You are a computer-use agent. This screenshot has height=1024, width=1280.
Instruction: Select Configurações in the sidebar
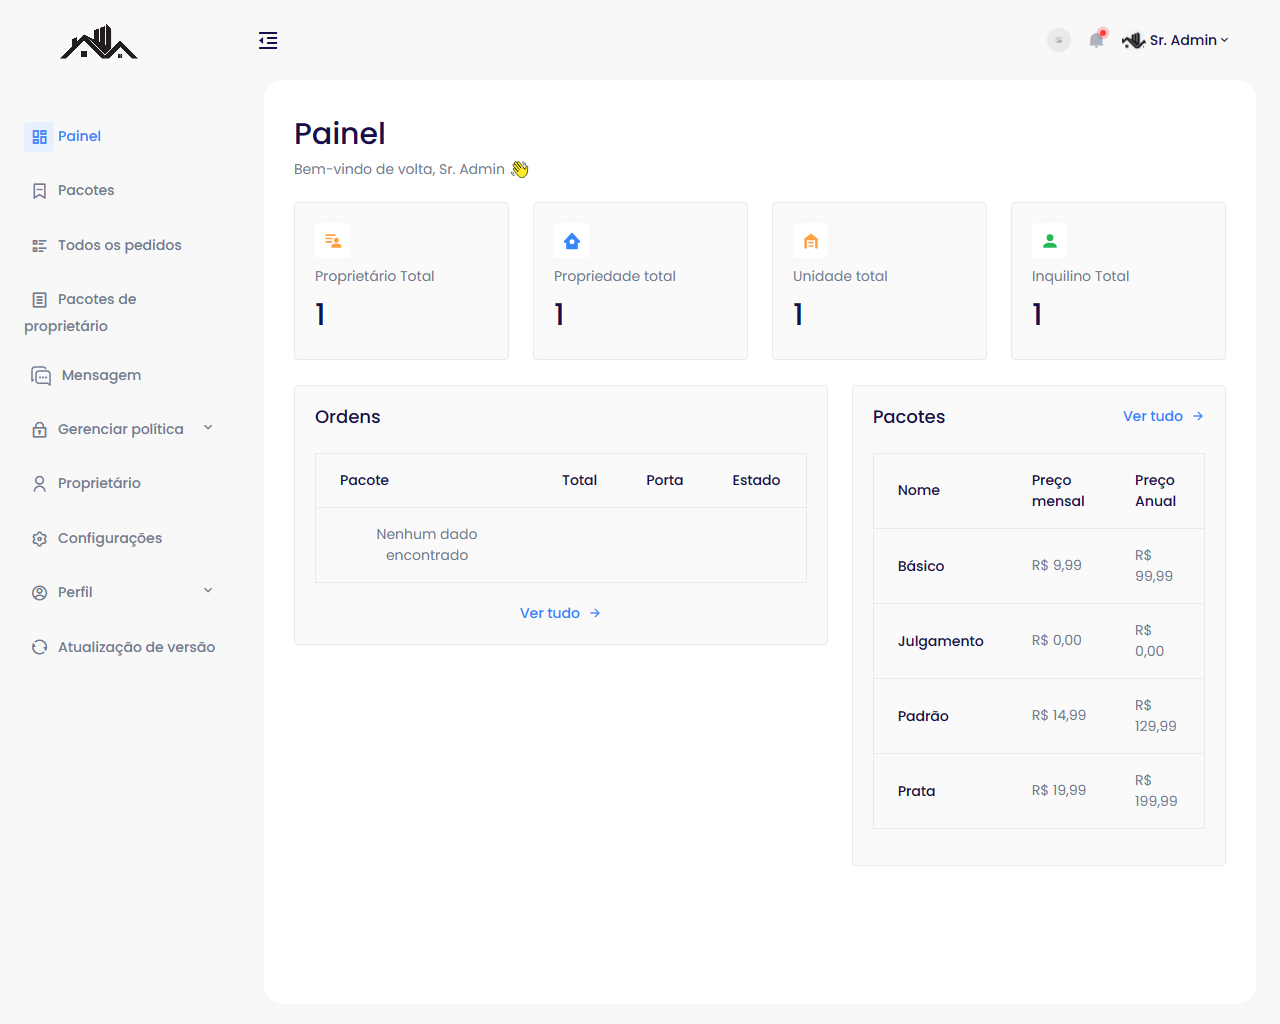pos(109,538)
